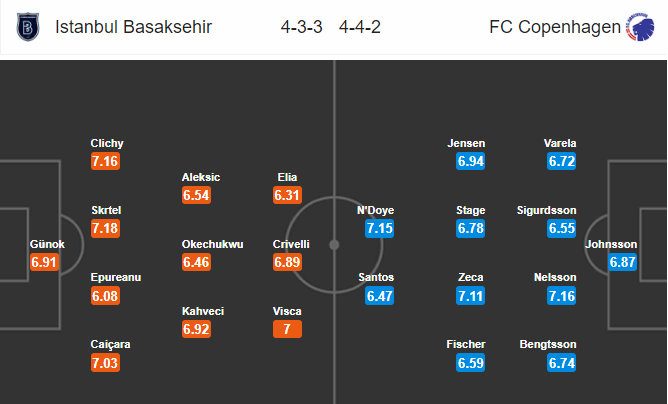The width and height of the screenshot is (668, 404).
Task: Open the Istanbul Basaksehir team name link
Action: click(x=133, y=27)
